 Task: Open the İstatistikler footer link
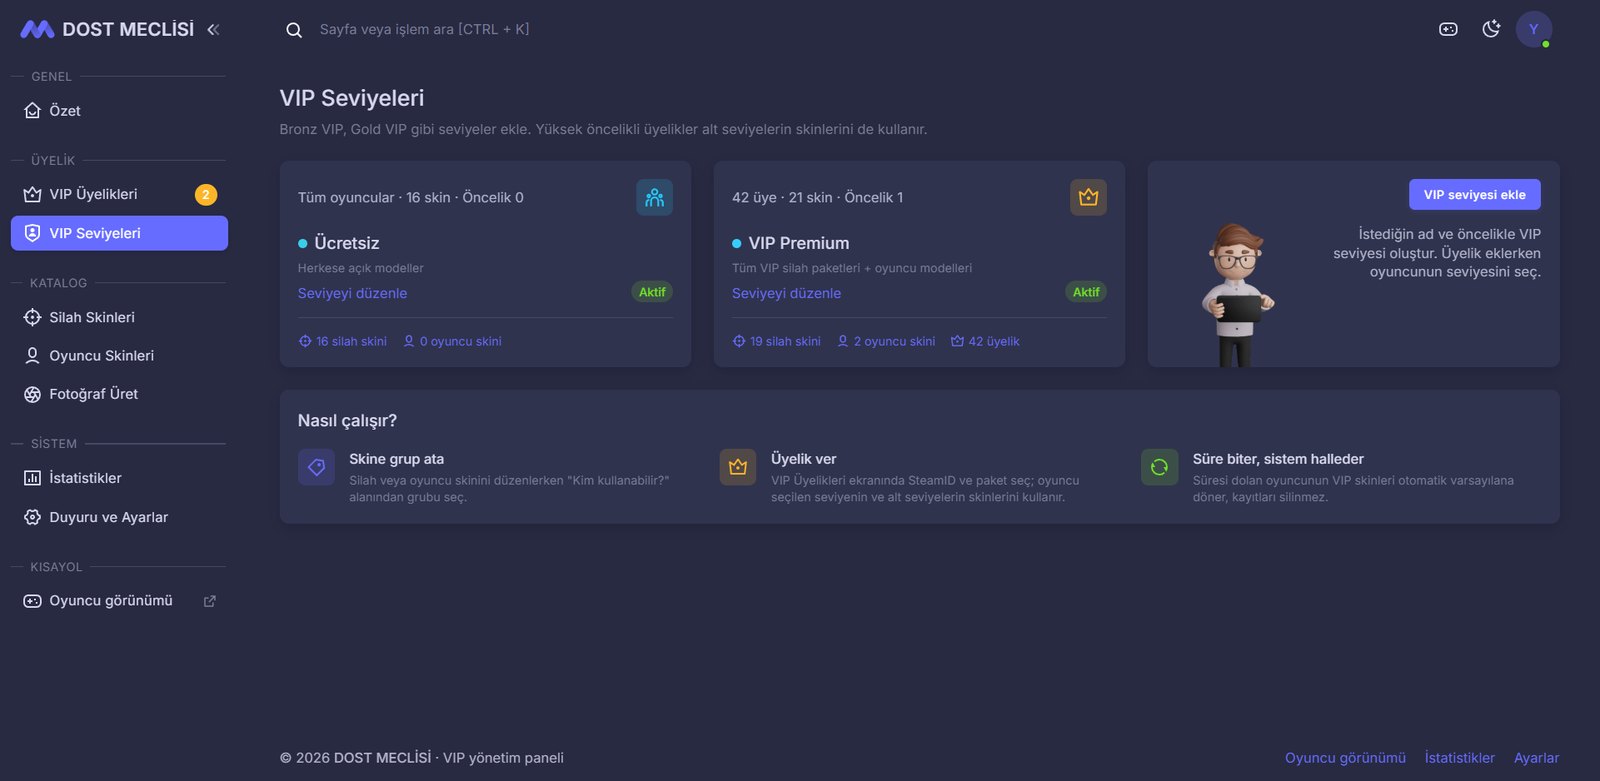(1460, 758)
